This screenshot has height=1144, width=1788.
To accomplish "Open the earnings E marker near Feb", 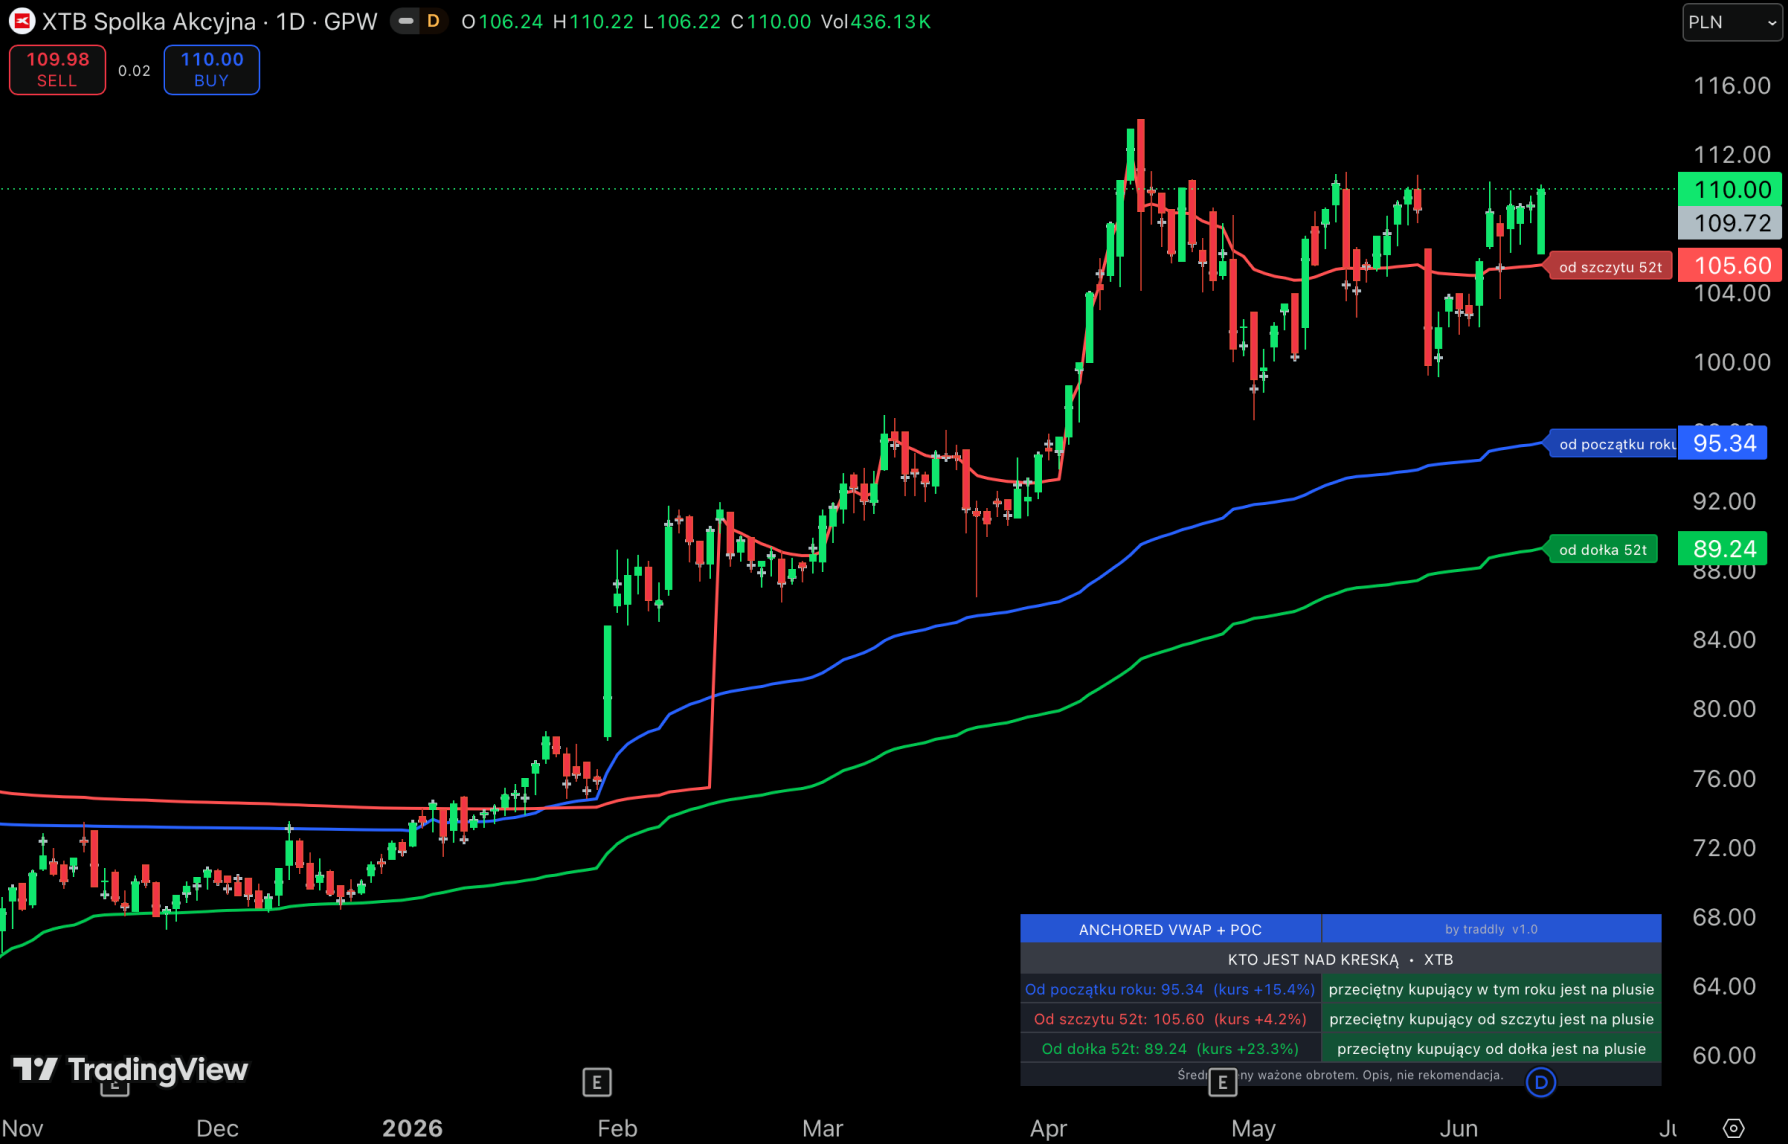I will click(x=597, y=1082).
